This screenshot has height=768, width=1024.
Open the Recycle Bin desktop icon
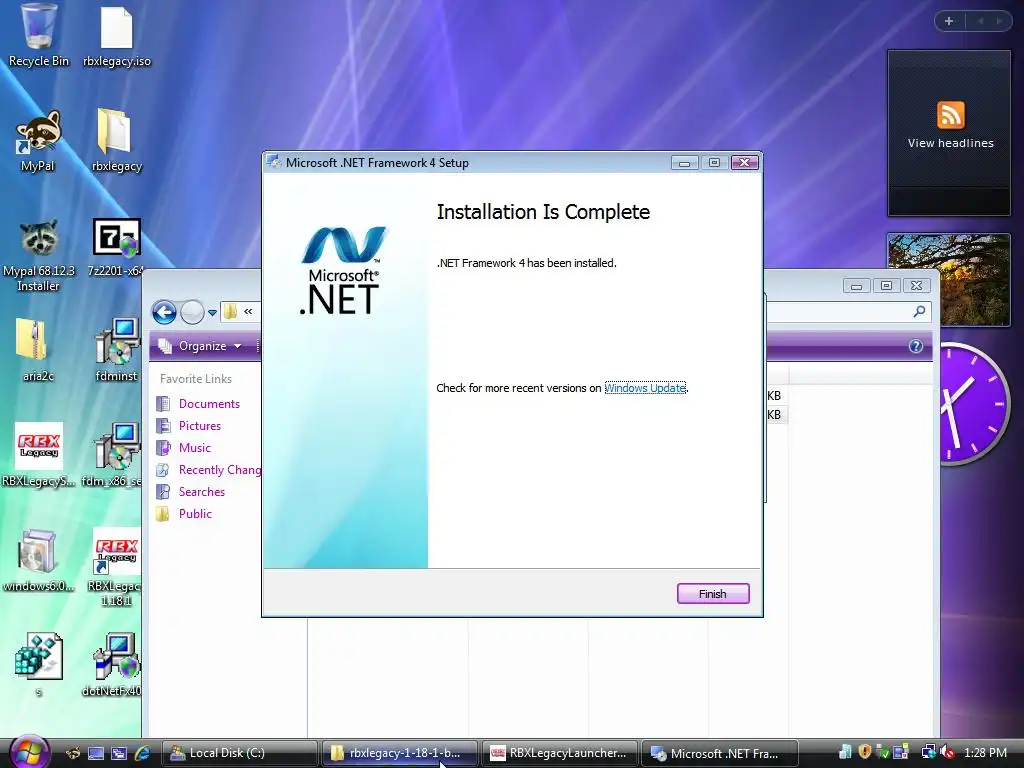click(x=39, y=37)
